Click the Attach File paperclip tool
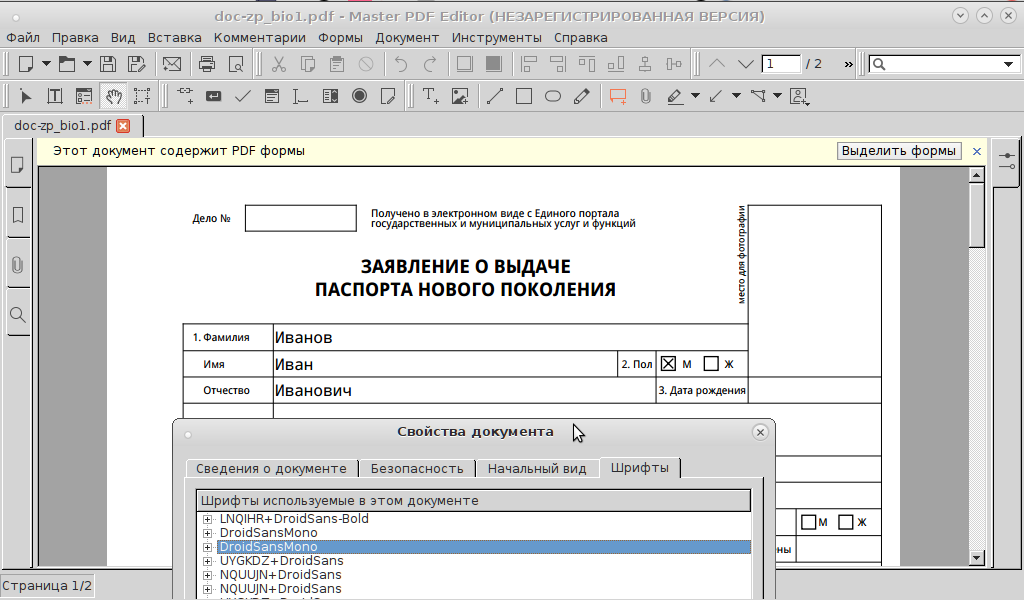This screenshot has height=600, width=1024. coord(646,96)
